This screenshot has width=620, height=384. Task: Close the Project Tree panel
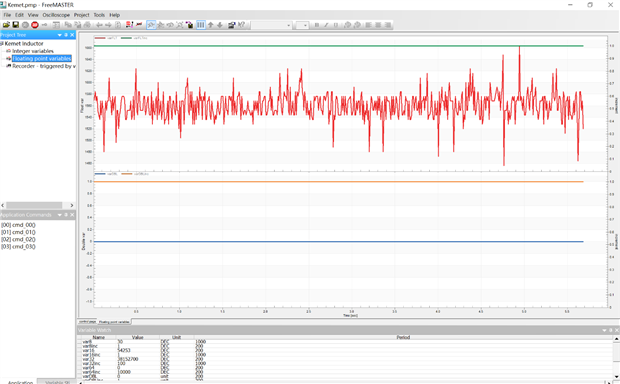[72, 35]
